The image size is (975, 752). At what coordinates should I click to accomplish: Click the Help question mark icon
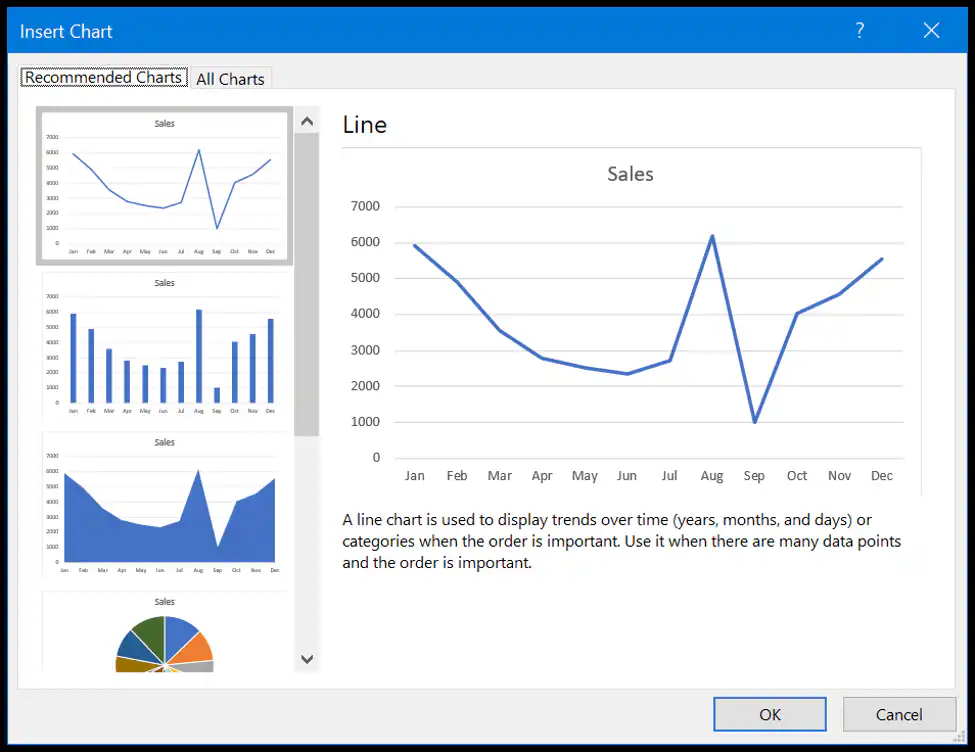[x=859, y=30]
